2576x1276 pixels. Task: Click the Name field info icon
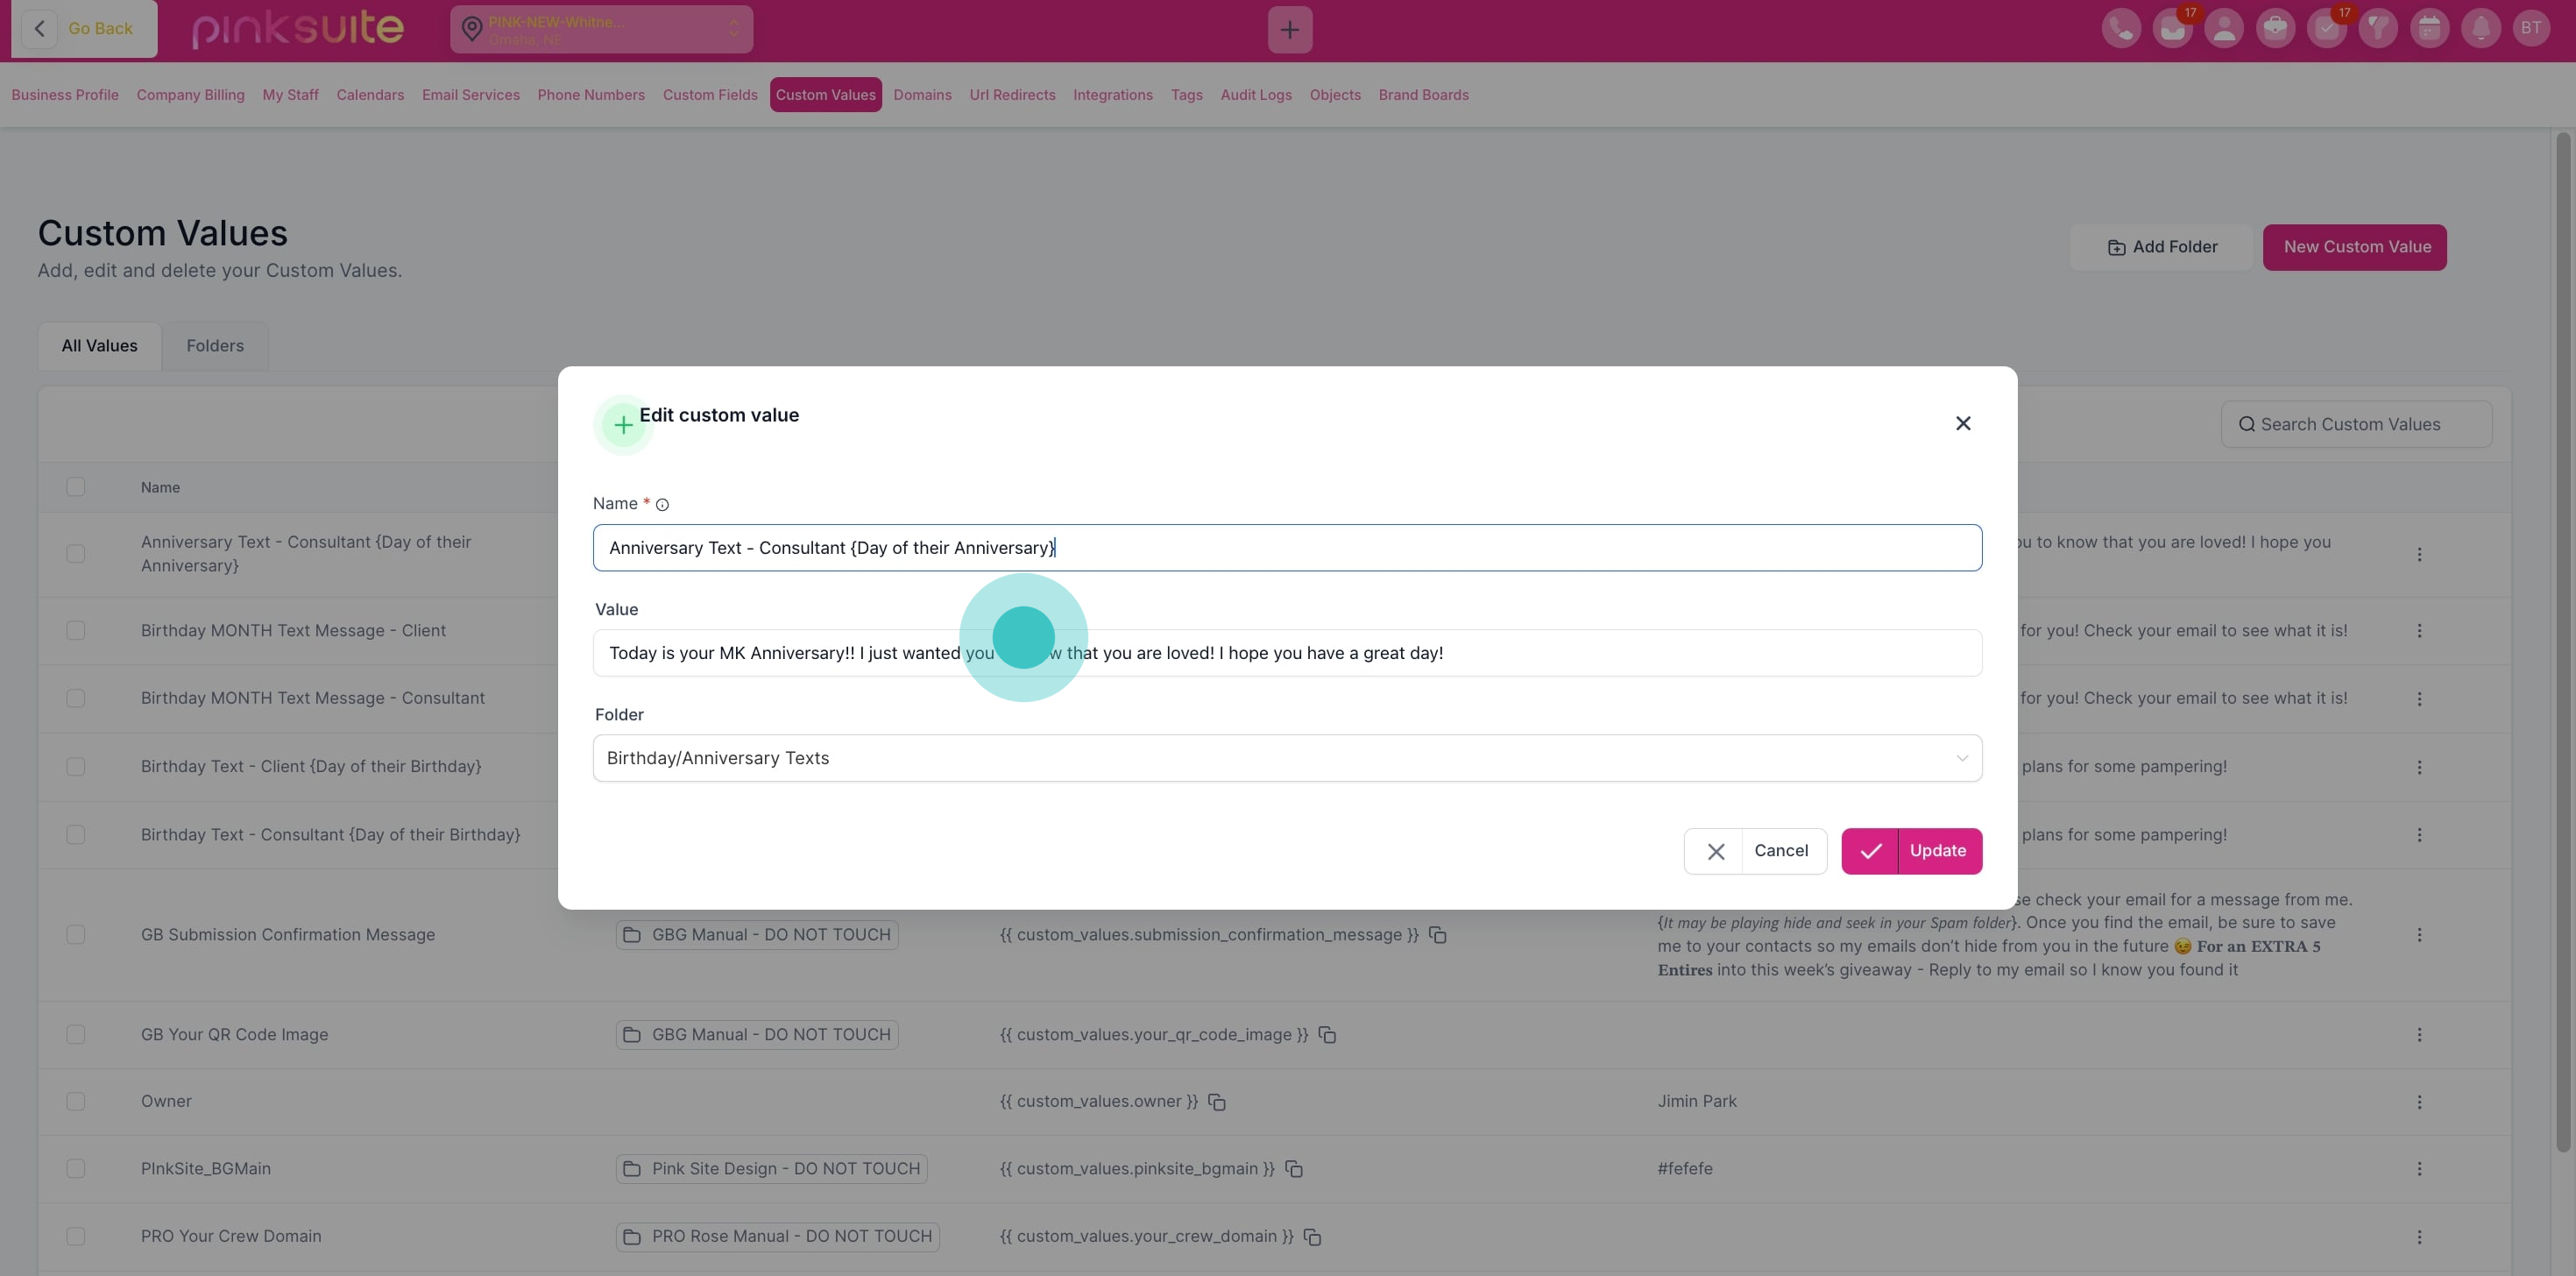tap(662, 505)
